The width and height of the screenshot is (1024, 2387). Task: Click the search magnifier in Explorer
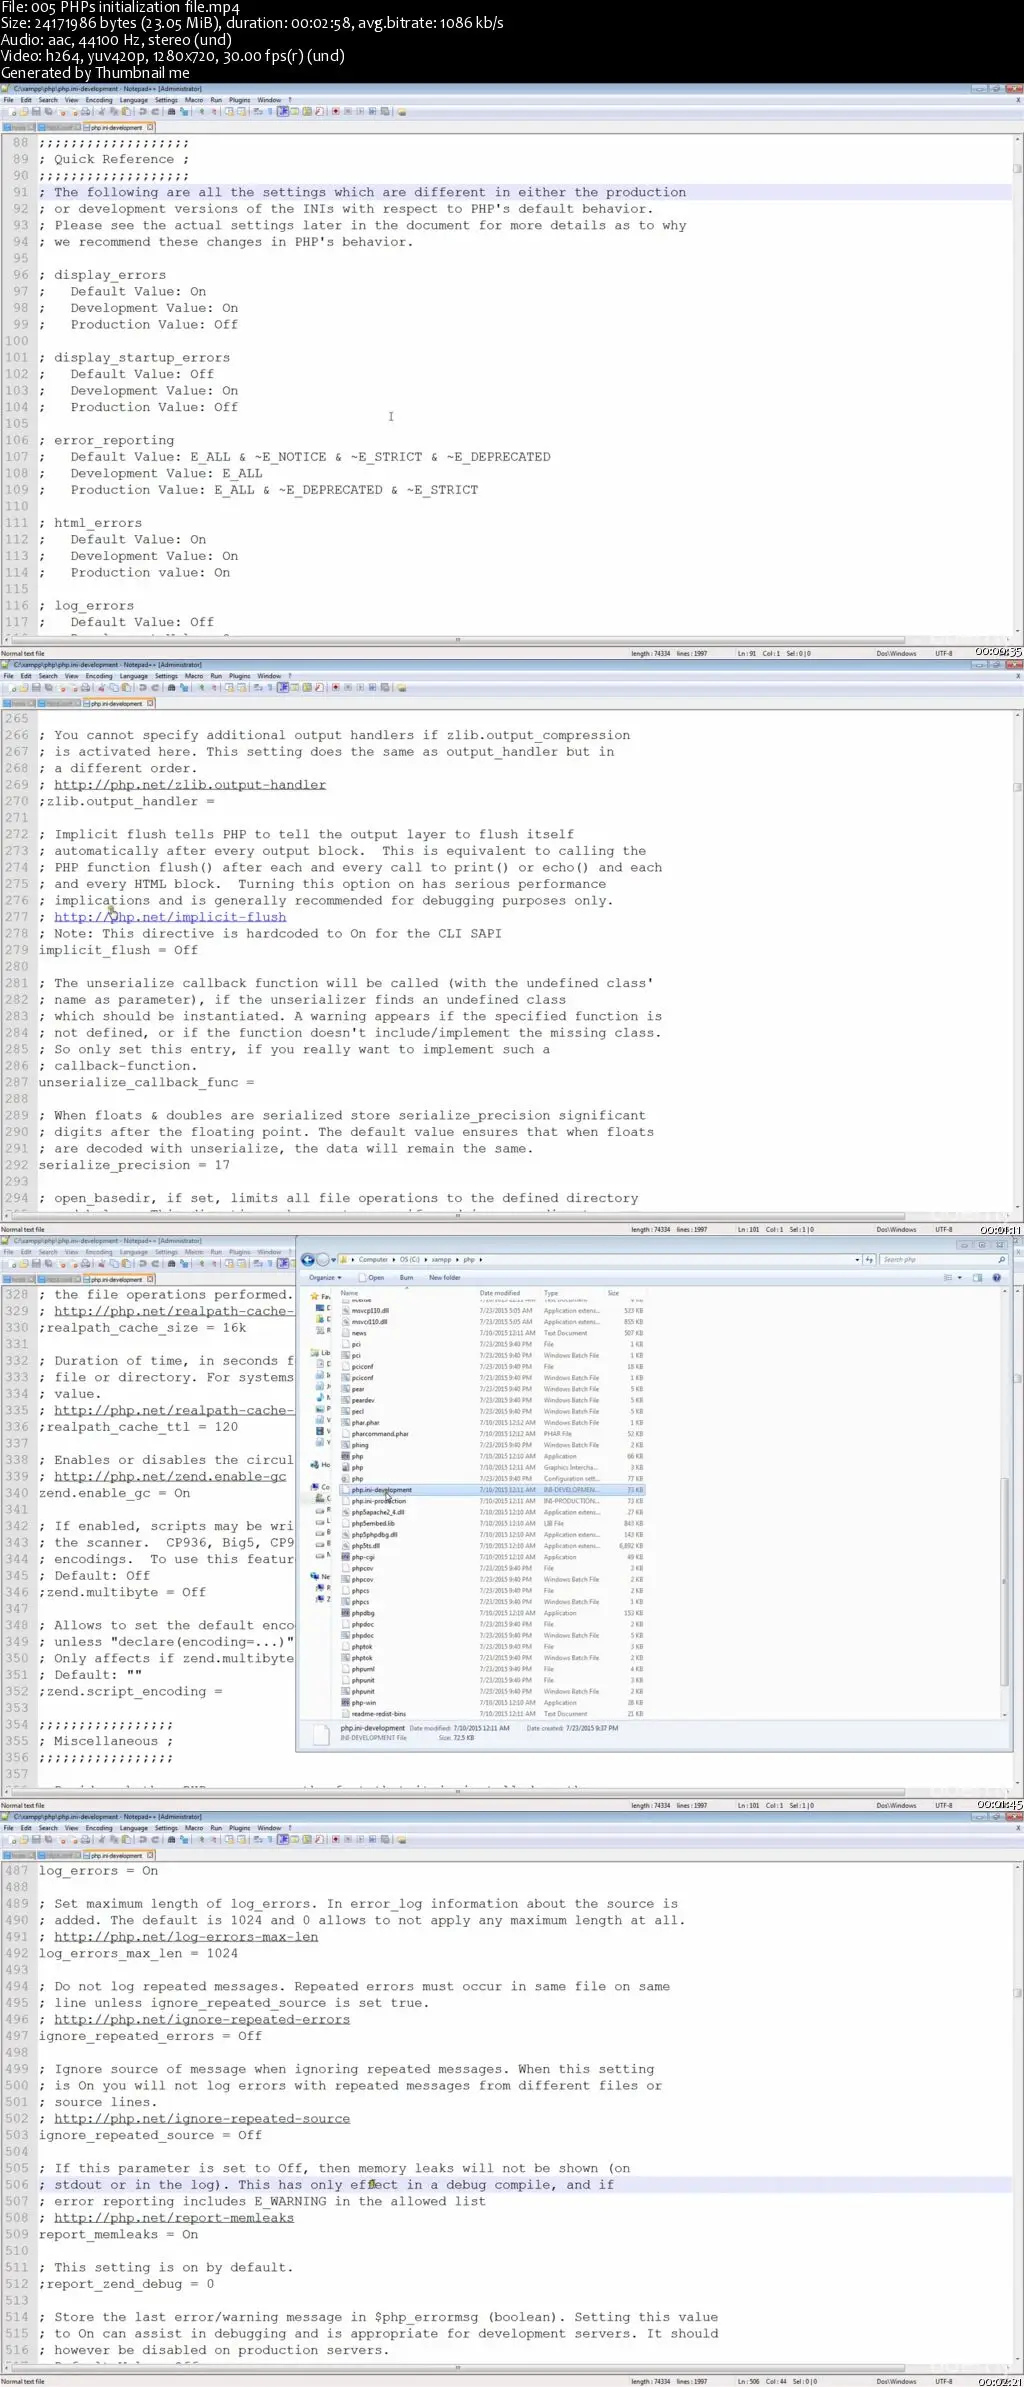point(1001,1260)
